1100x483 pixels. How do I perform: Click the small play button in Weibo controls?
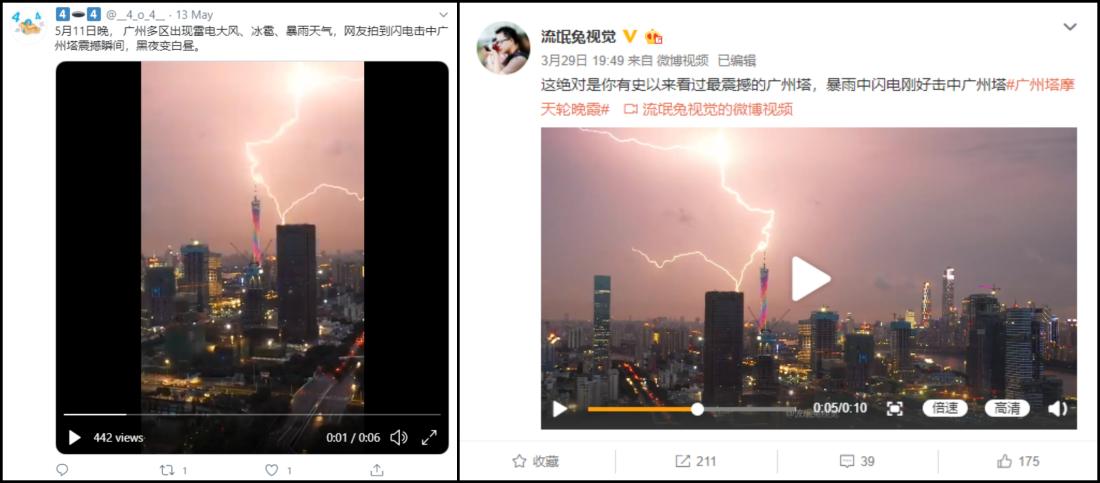tap(559, 409)
